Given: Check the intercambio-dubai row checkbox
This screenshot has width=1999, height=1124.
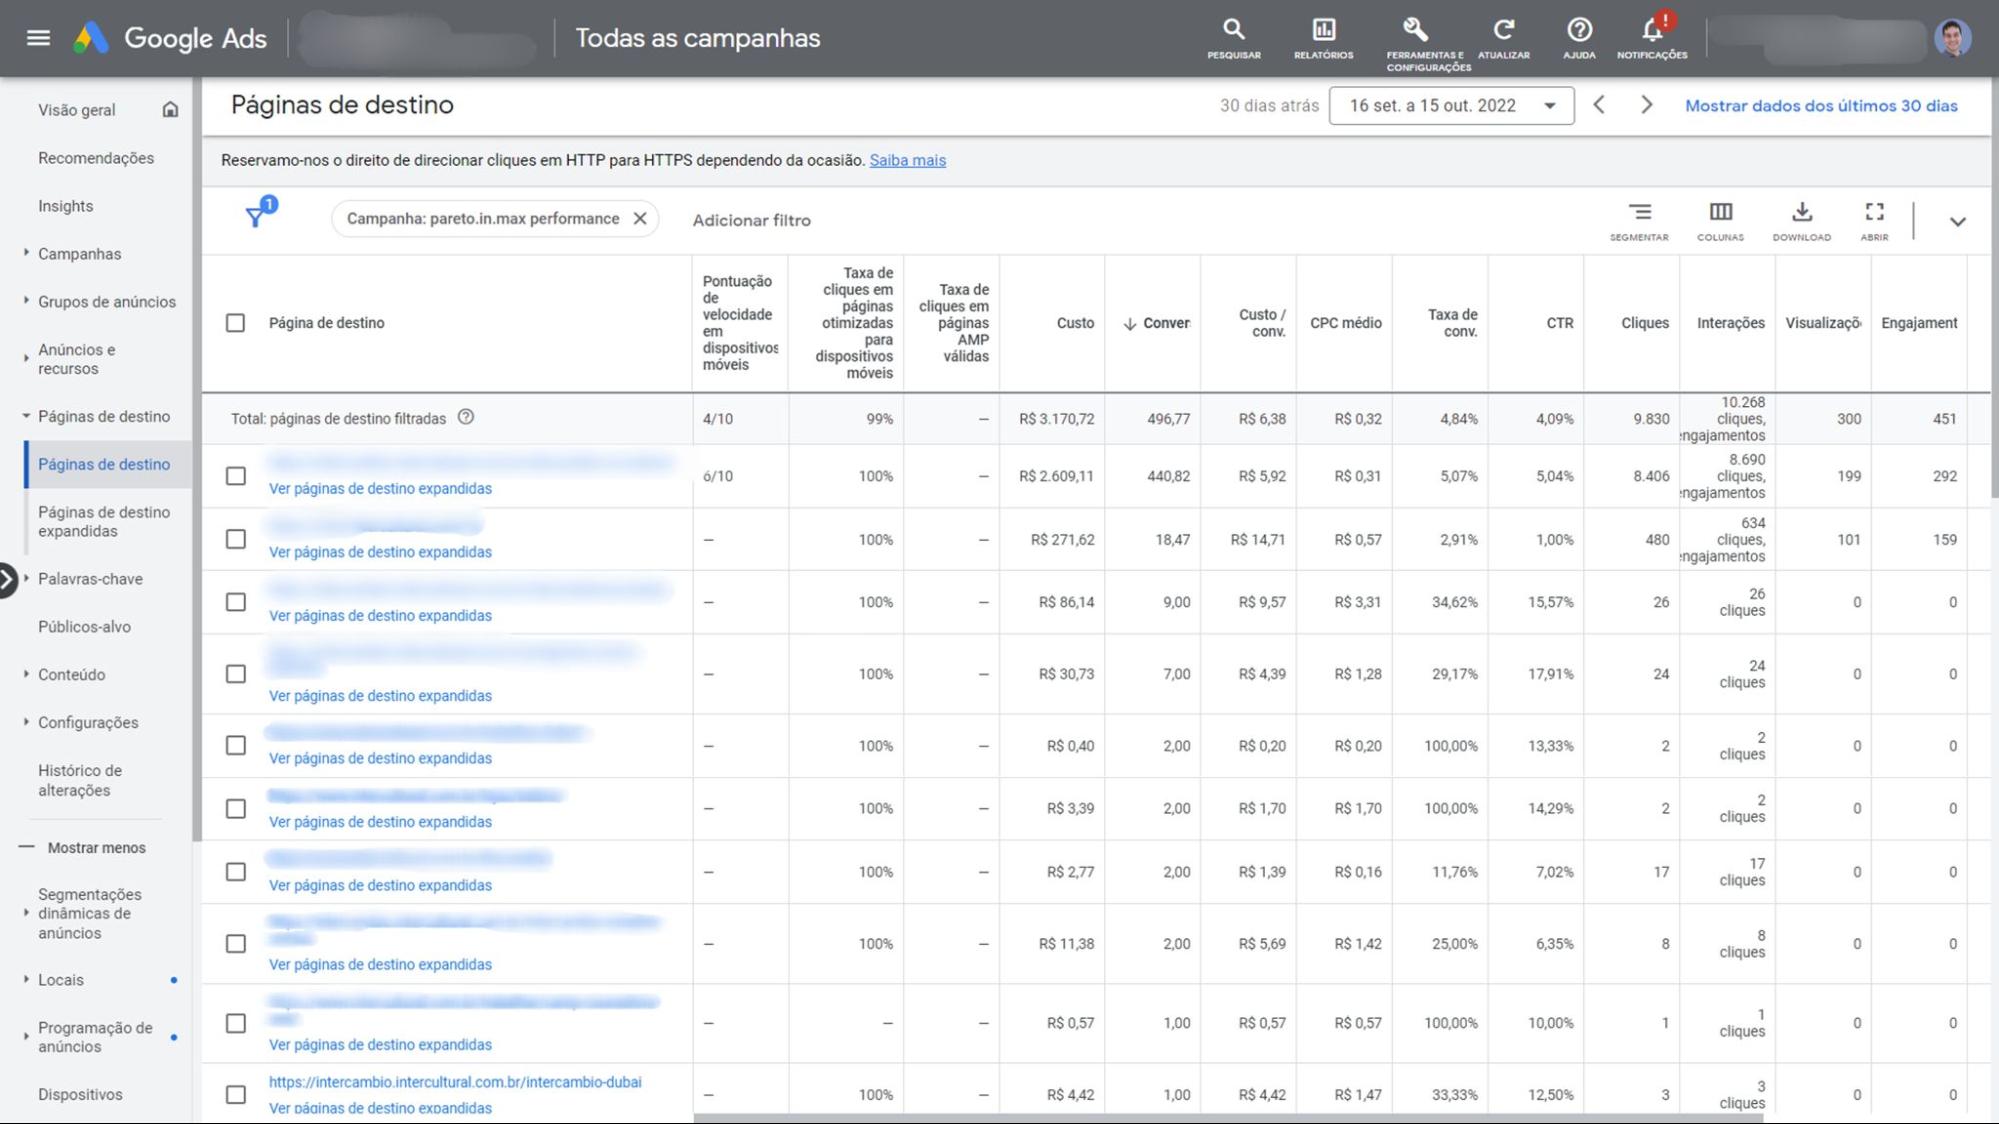Looking at the screenshot, I should click(235, 1094).
